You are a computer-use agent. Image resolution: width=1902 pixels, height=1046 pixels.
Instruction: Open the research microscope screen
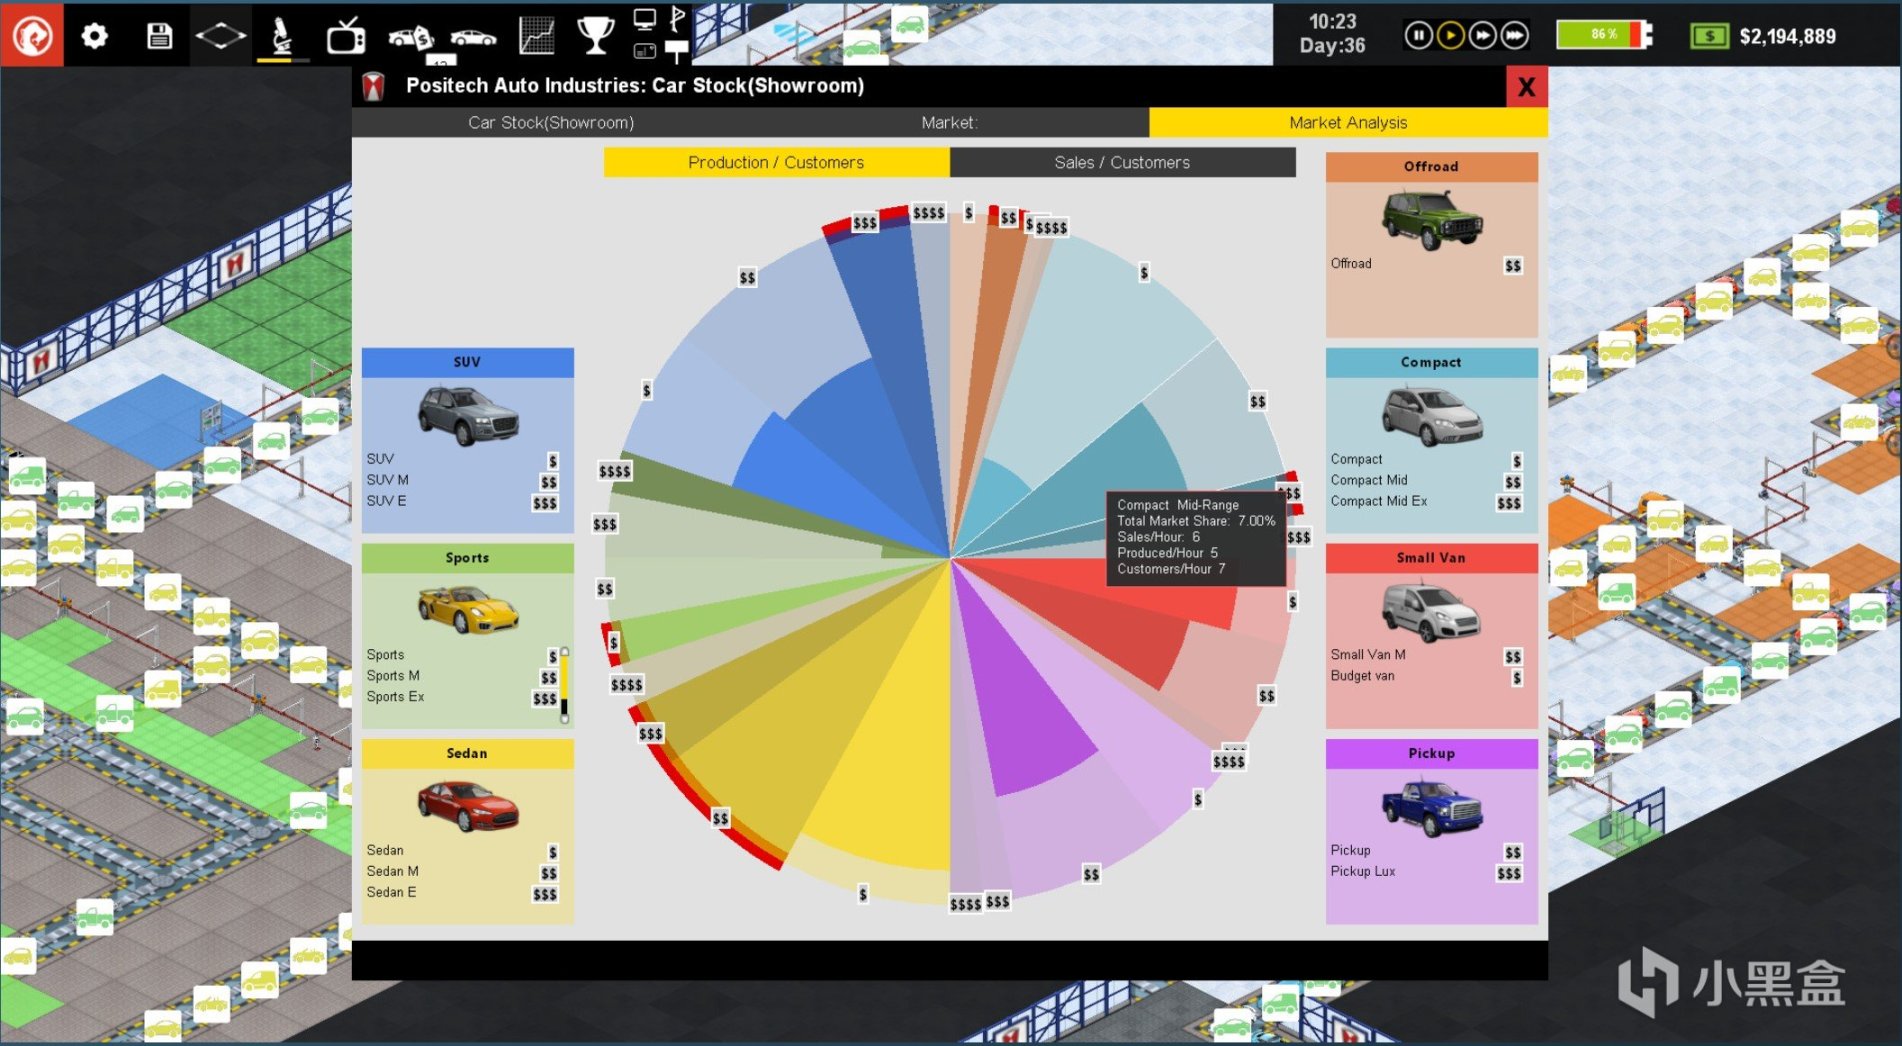coord(283,36)
